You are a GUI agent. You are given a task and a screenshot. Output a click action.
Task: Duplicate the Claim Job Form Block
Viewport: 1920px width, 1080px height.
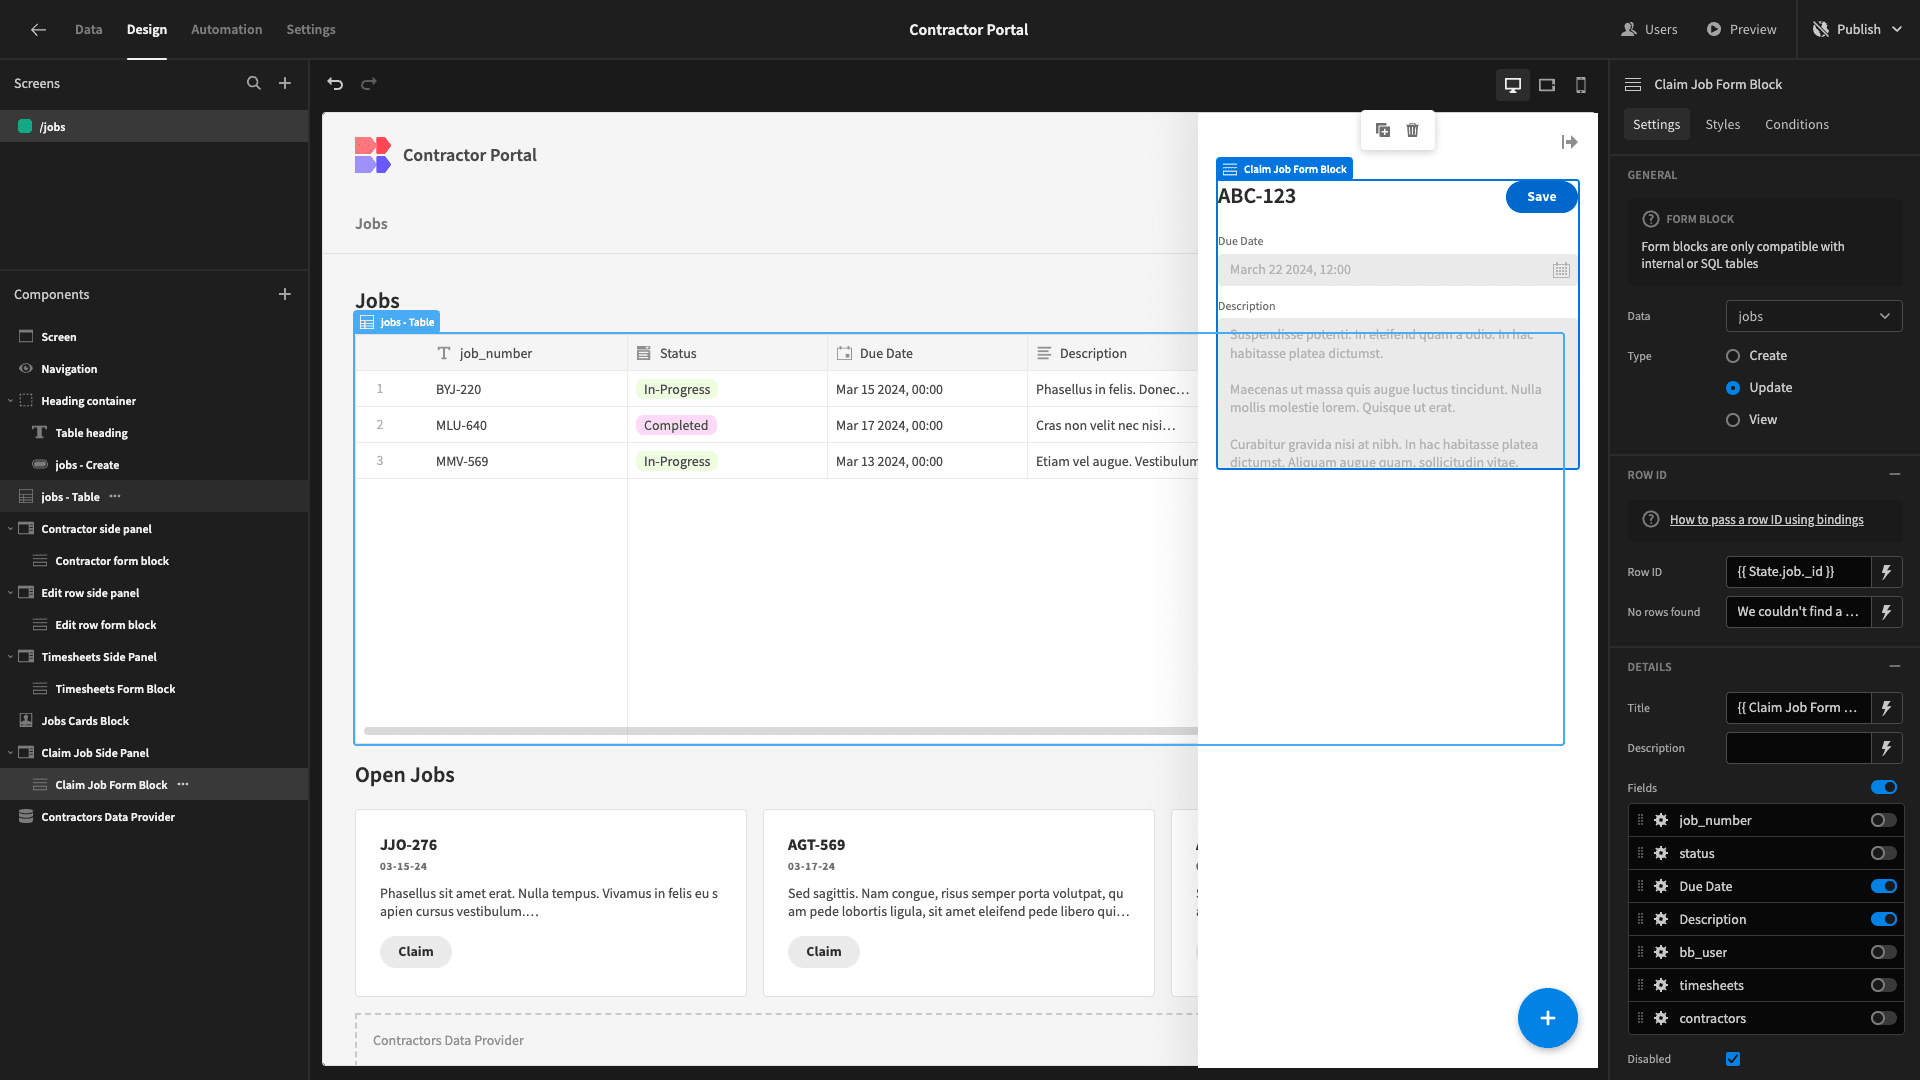click(x=1383, y=130)
